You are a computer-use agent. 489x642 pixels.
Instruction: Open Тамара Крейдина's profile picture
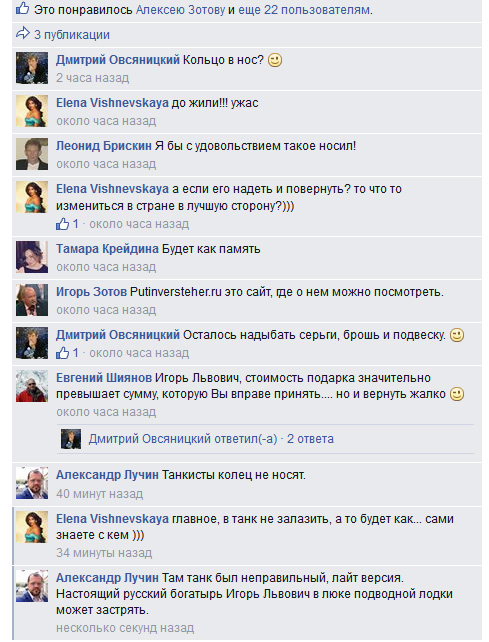(x=32, y=257)
